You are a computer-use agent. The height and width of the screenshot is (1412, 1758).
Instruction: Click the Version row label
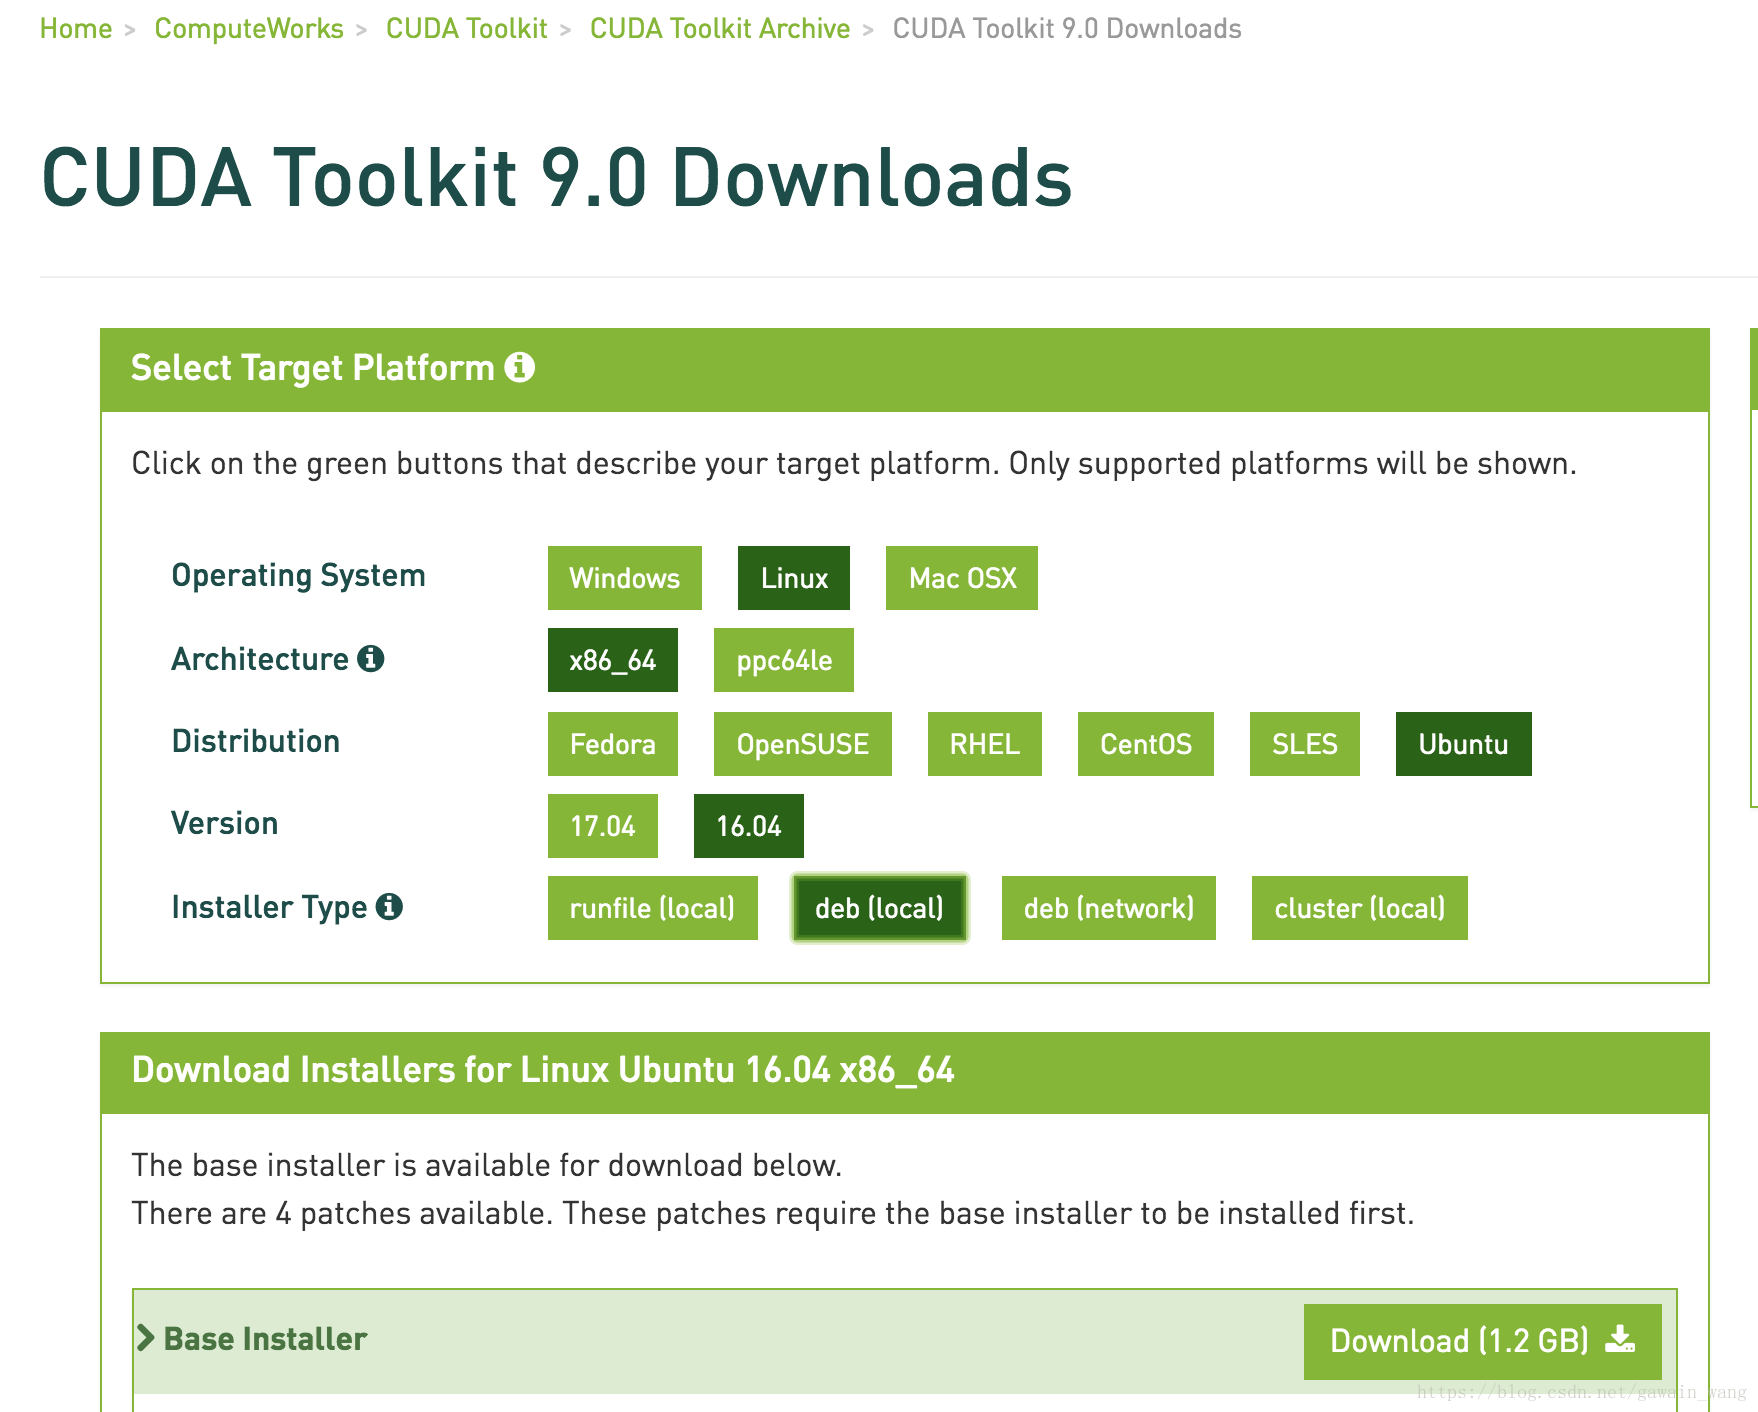point(225,823)
